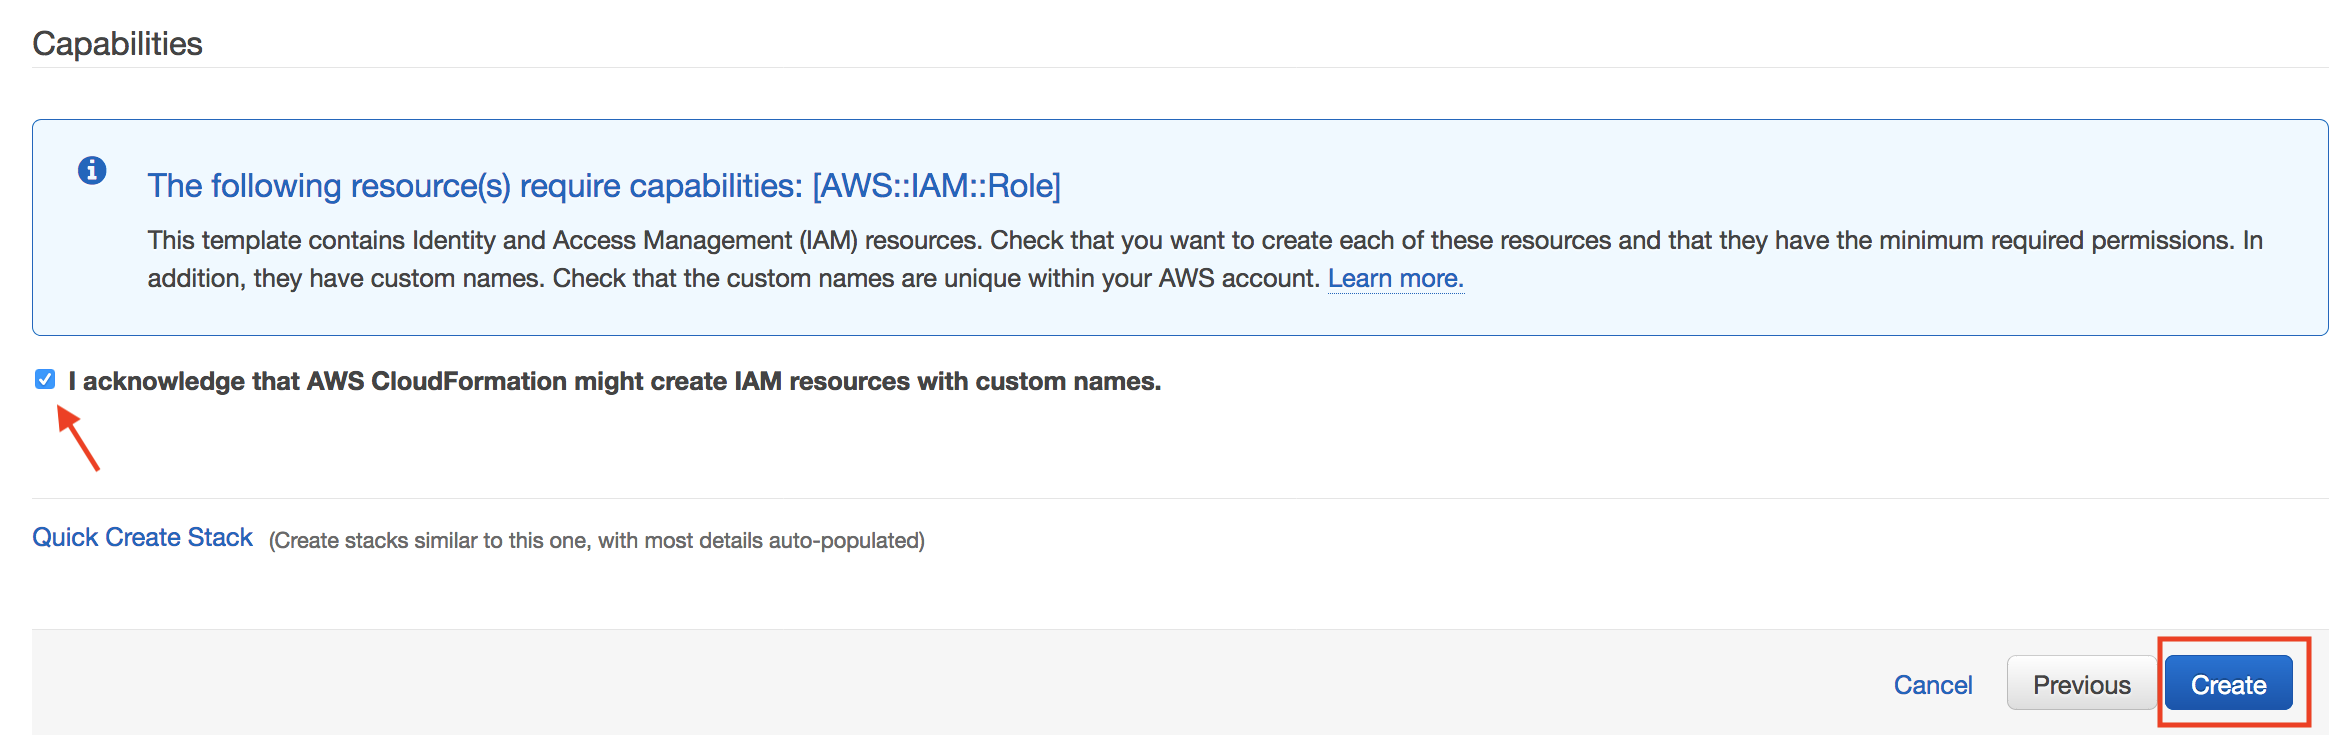Click the blank area above Quick Create Stack
The image size is (2350, 742).
pyautogui.click(x=1180, y=445)
